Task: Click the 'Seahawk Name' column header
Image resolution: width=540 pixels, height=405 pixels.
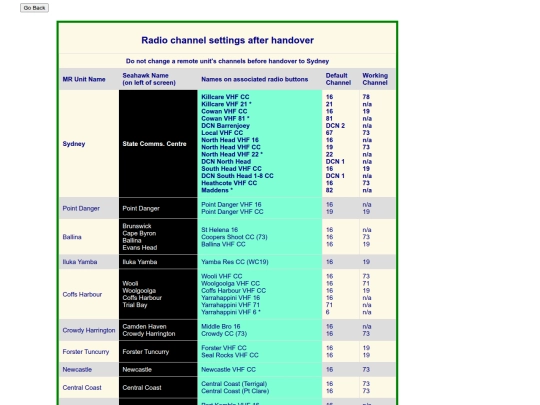Action: [149, 79]
